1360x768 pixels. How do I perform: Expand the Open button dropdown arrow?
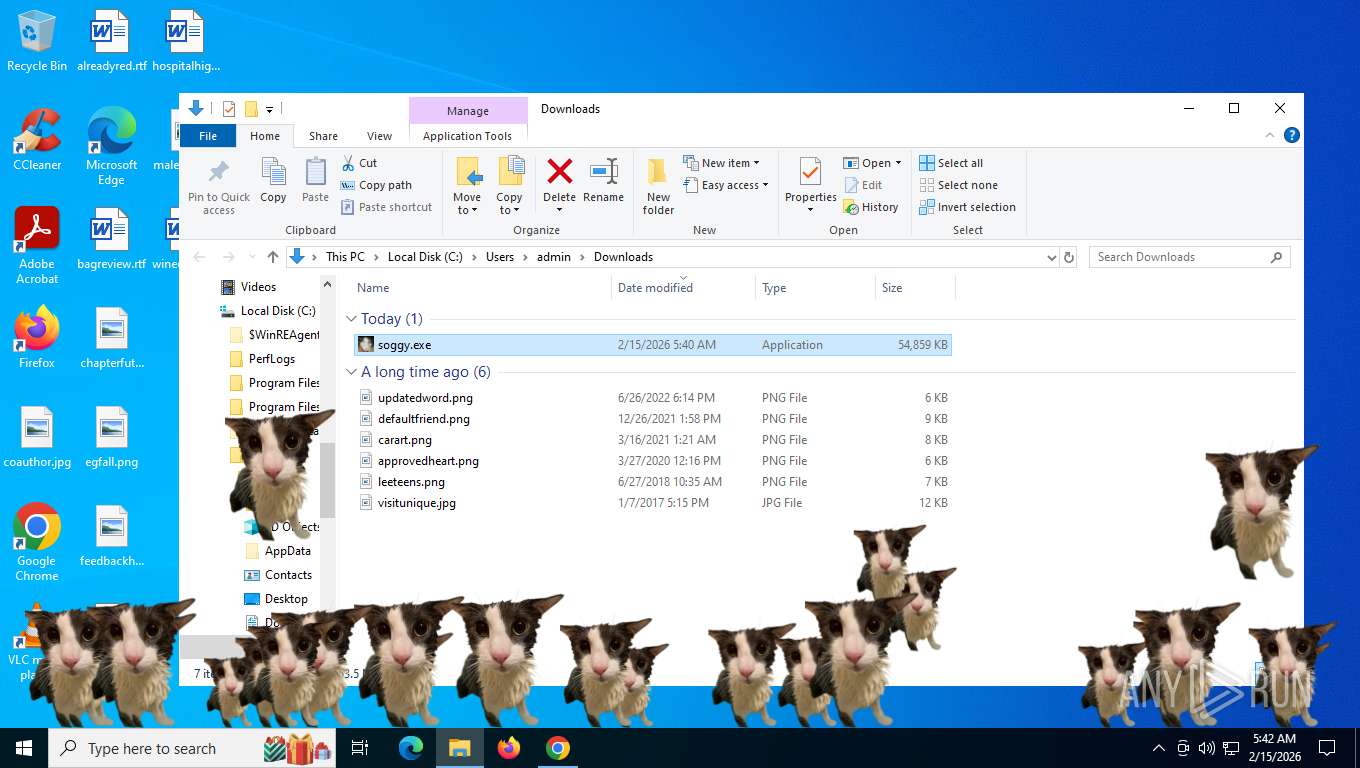pos(898,163)
